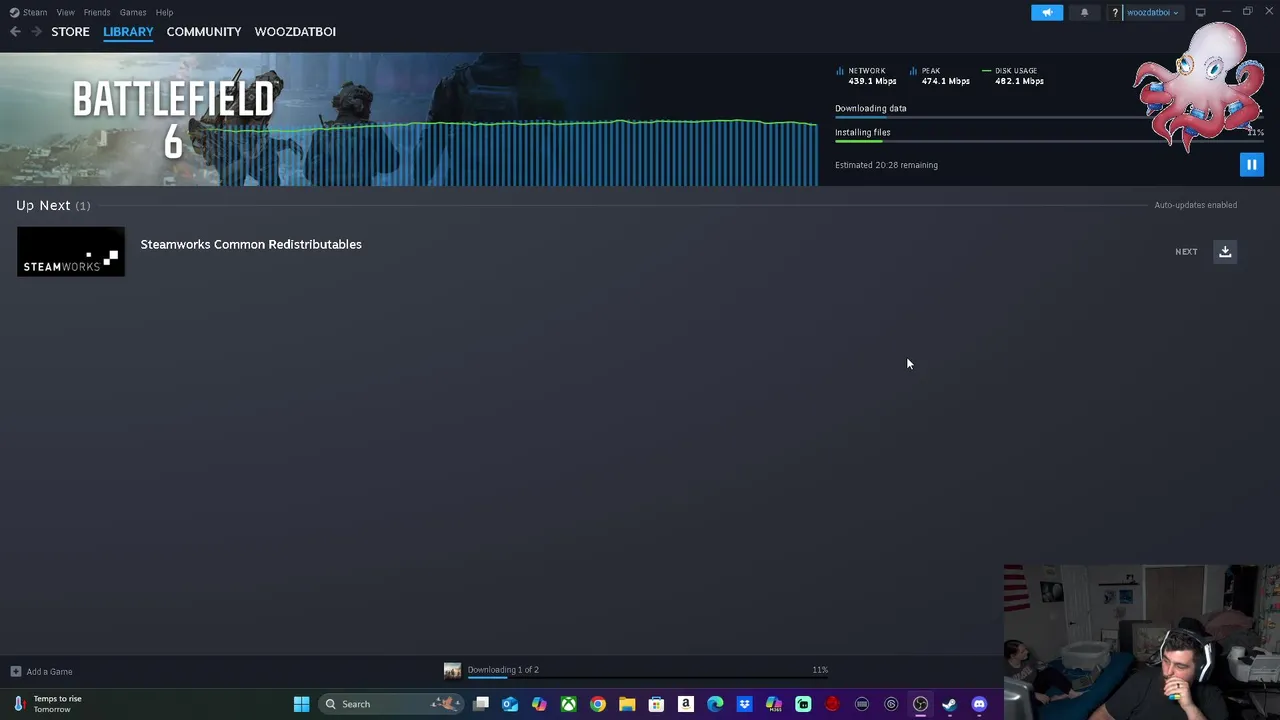Viewport: 1280px width, 720px height.
Task: Click the taskbar Search box
Action: (390, 704)
